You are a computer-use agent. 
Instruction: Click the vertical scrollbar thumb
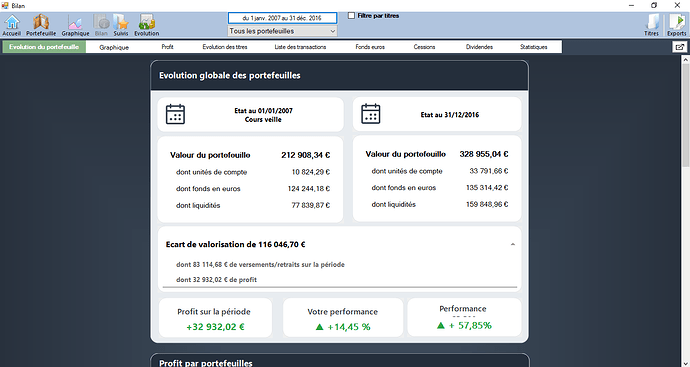tap(686, 116)
